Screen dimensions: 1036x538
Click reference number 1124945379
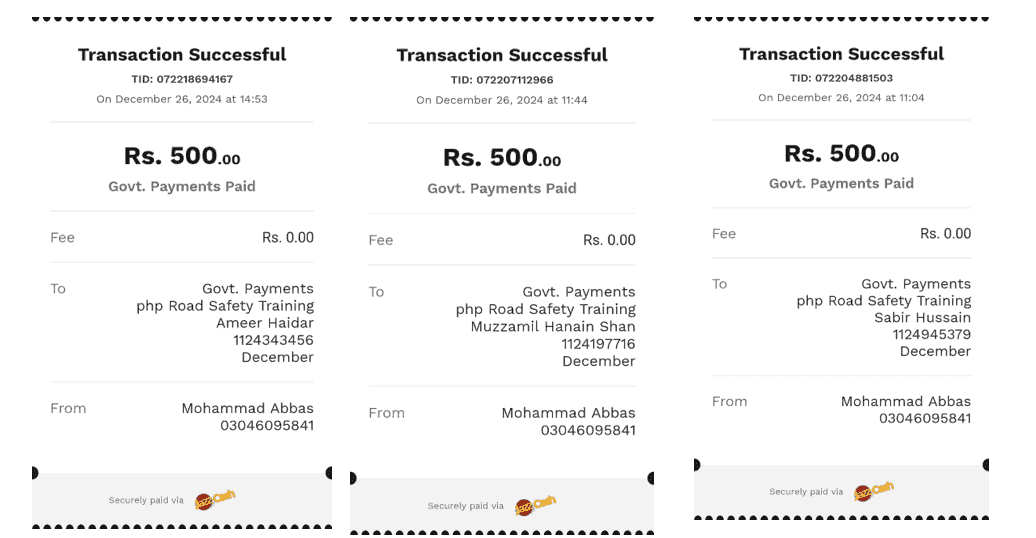point(932,335)
